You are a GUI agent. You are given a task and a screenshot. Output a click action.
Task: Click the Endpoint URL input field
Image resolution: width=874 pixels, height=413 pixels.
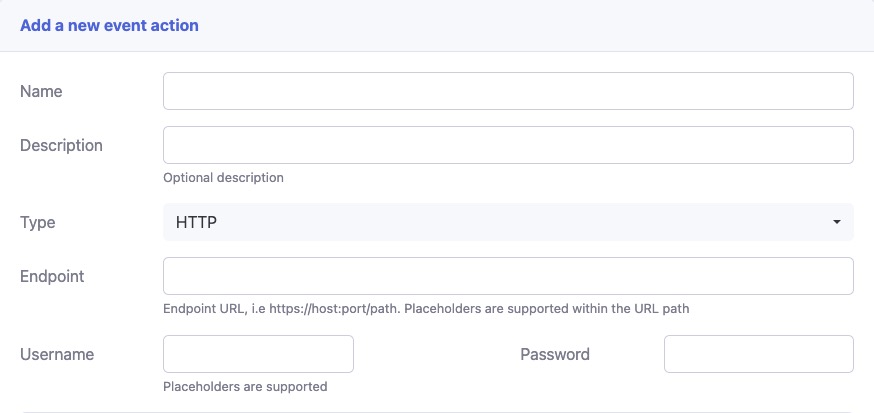click(508, 276)
